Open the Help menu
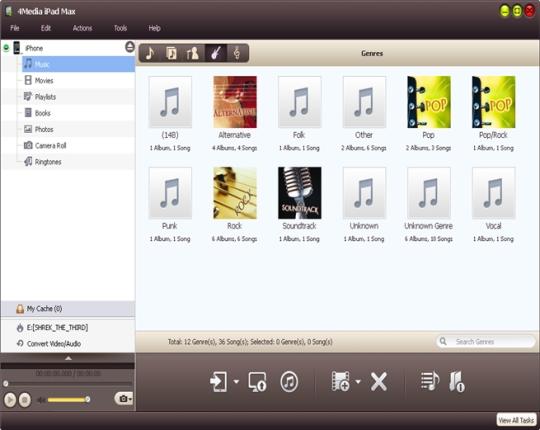 [154, 28]
